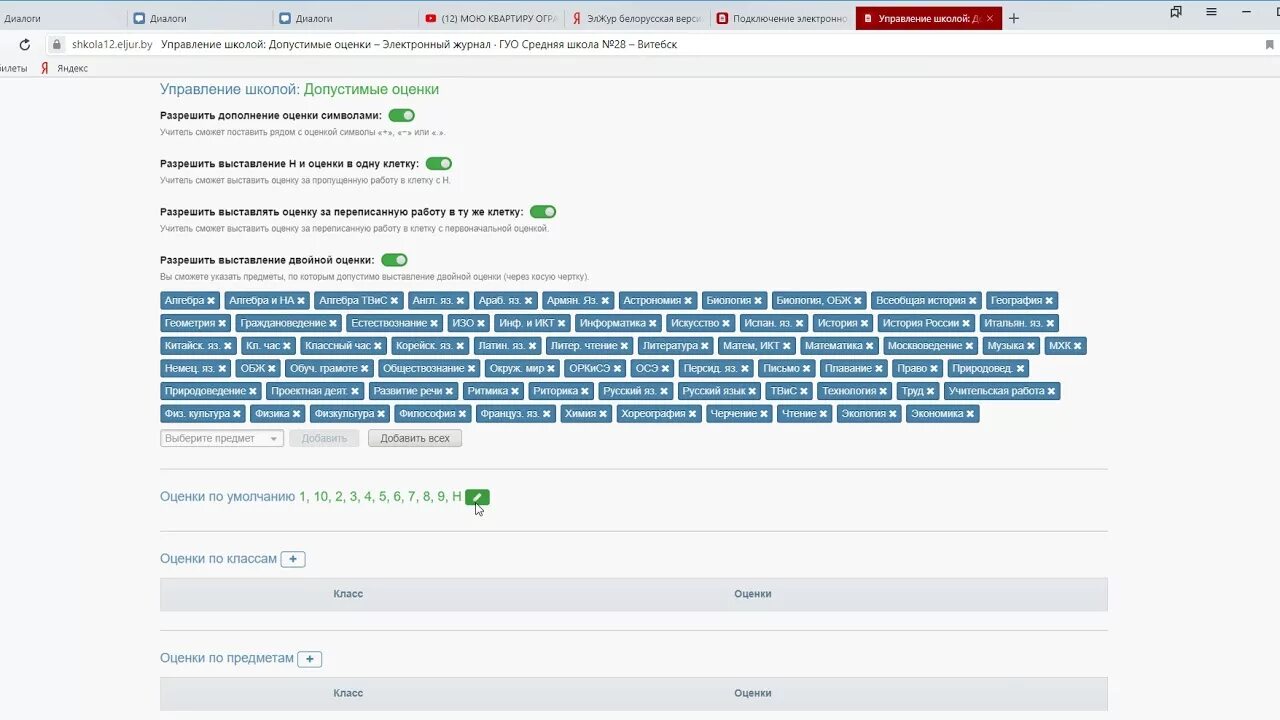The image size is (1280, 720).
Task: Remove the Информатика subject tag
Action: pyautogui.click(x=653, y=324)
